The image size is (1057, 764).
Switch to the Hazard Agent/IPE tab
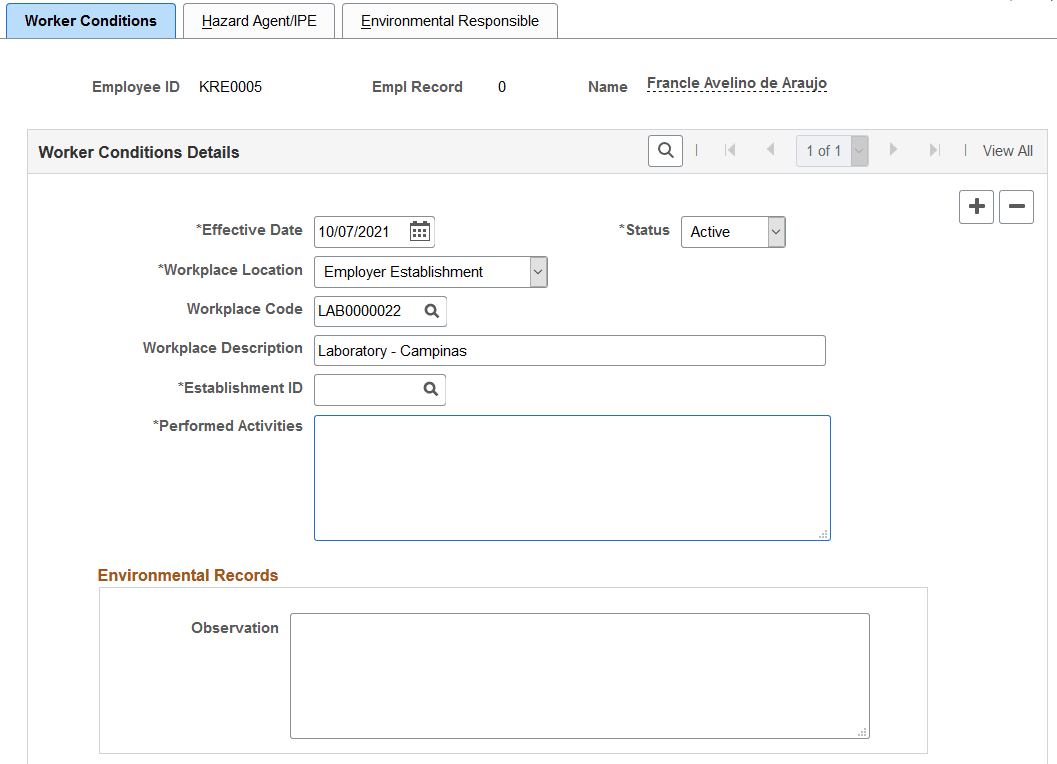tap(258, 20)
